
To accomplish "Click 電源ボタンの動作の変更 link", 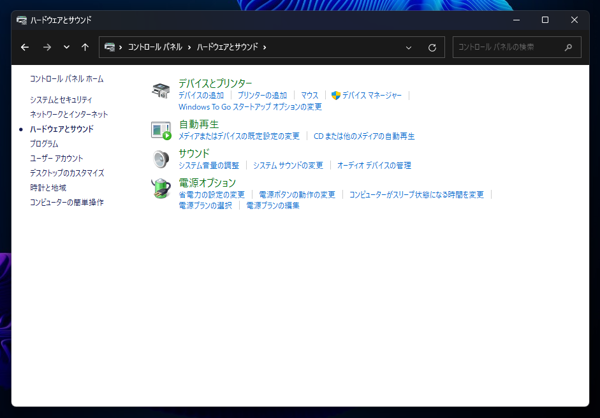I will pyautogui.click(x=297, y=194).
